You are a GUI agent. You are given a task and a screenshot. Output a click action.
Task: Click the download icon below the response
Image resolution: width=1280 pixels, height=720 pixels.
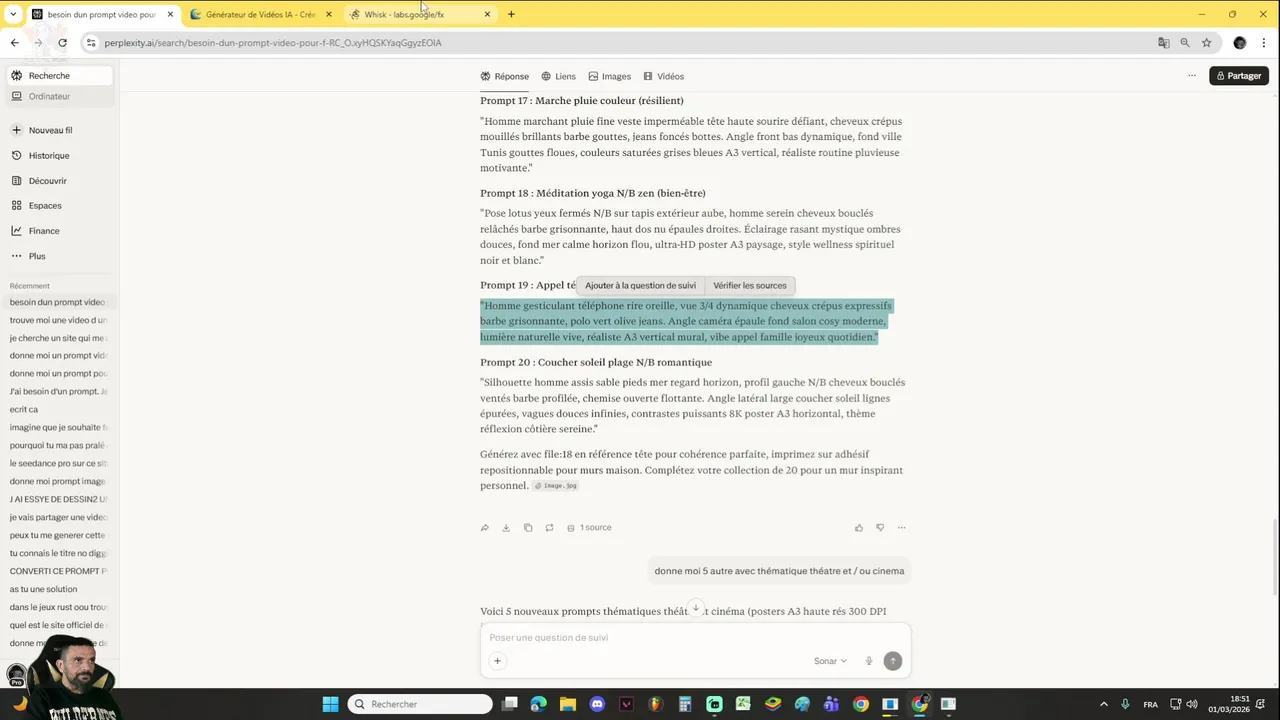click(506, 528)
